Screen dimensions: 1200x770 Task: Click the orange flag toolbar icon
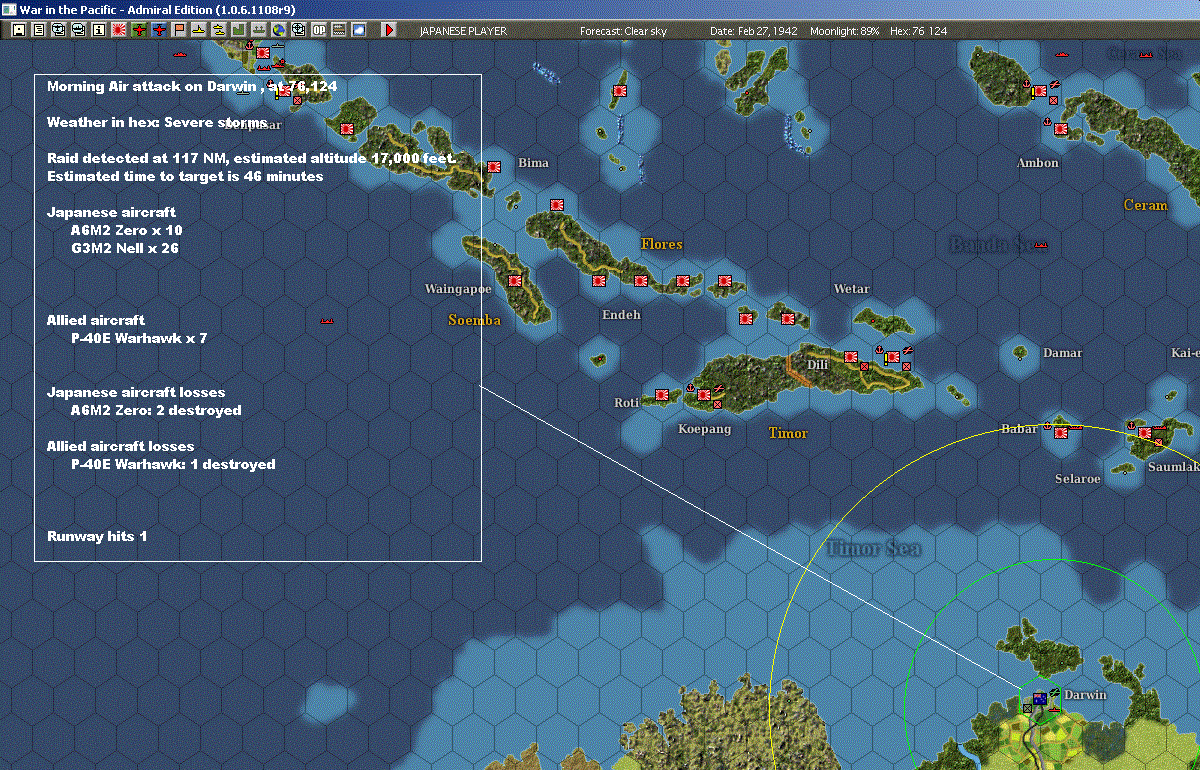(178, 30)
